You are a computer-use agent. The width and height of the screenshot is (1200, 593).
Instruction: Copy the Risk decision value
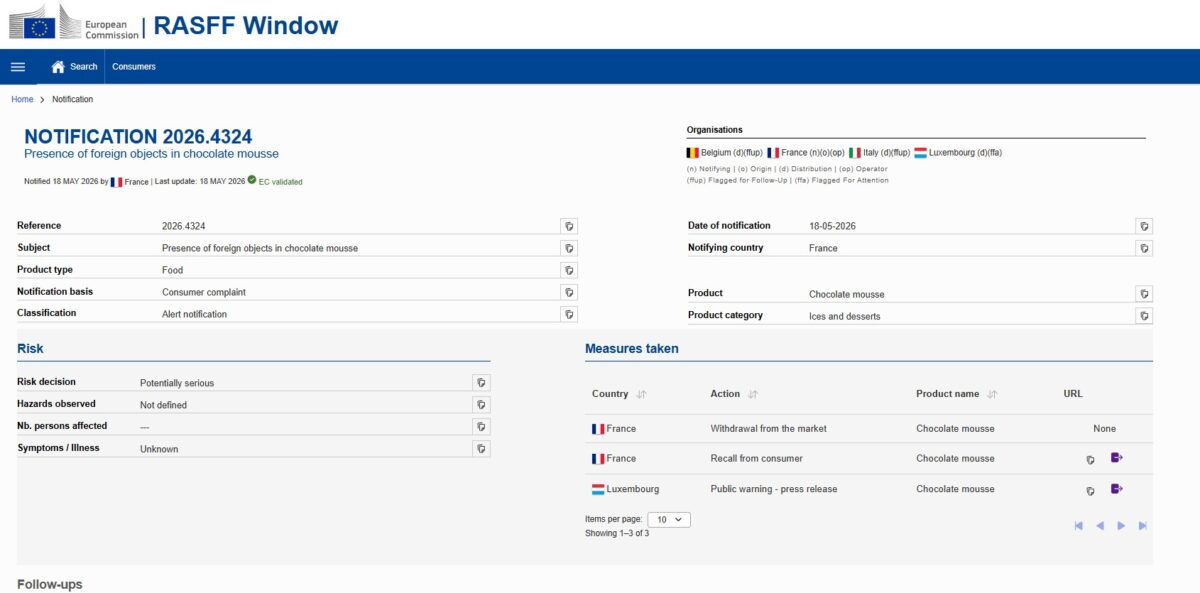[481, 382]
